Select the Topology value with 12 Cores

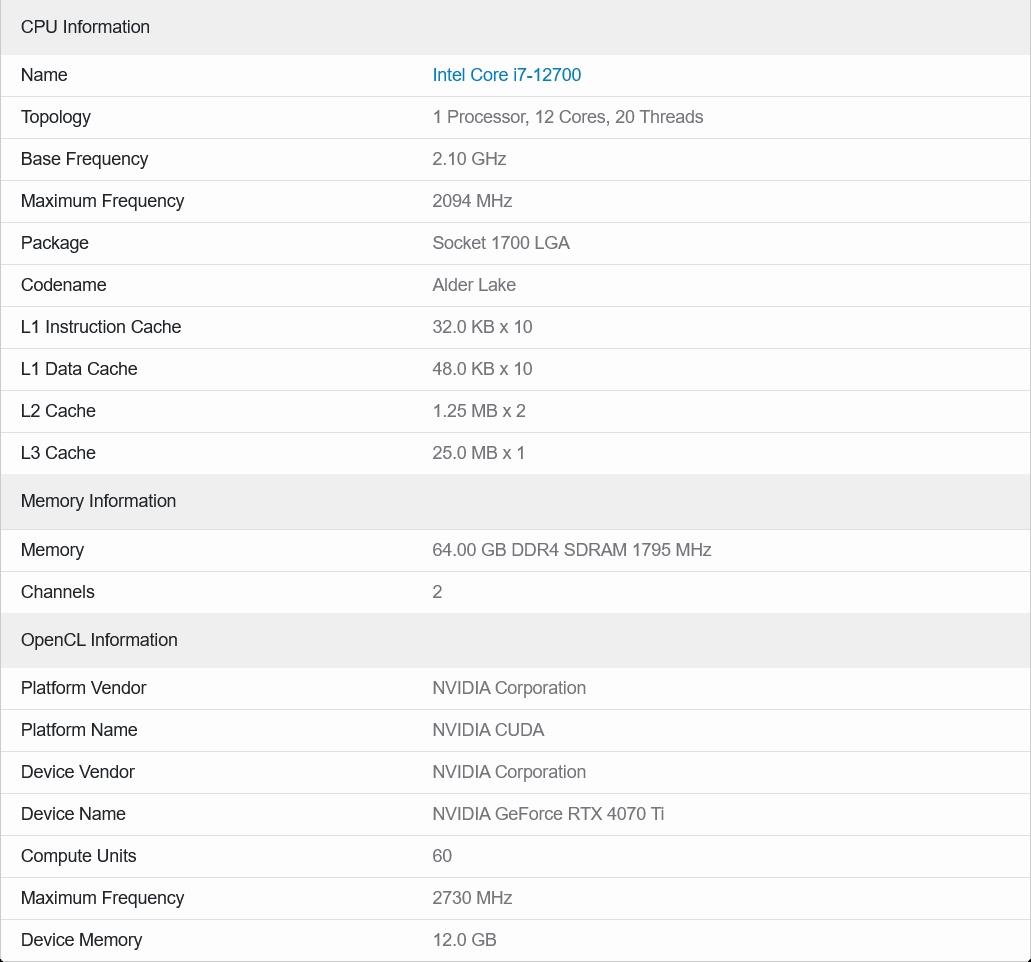[567, 117]
